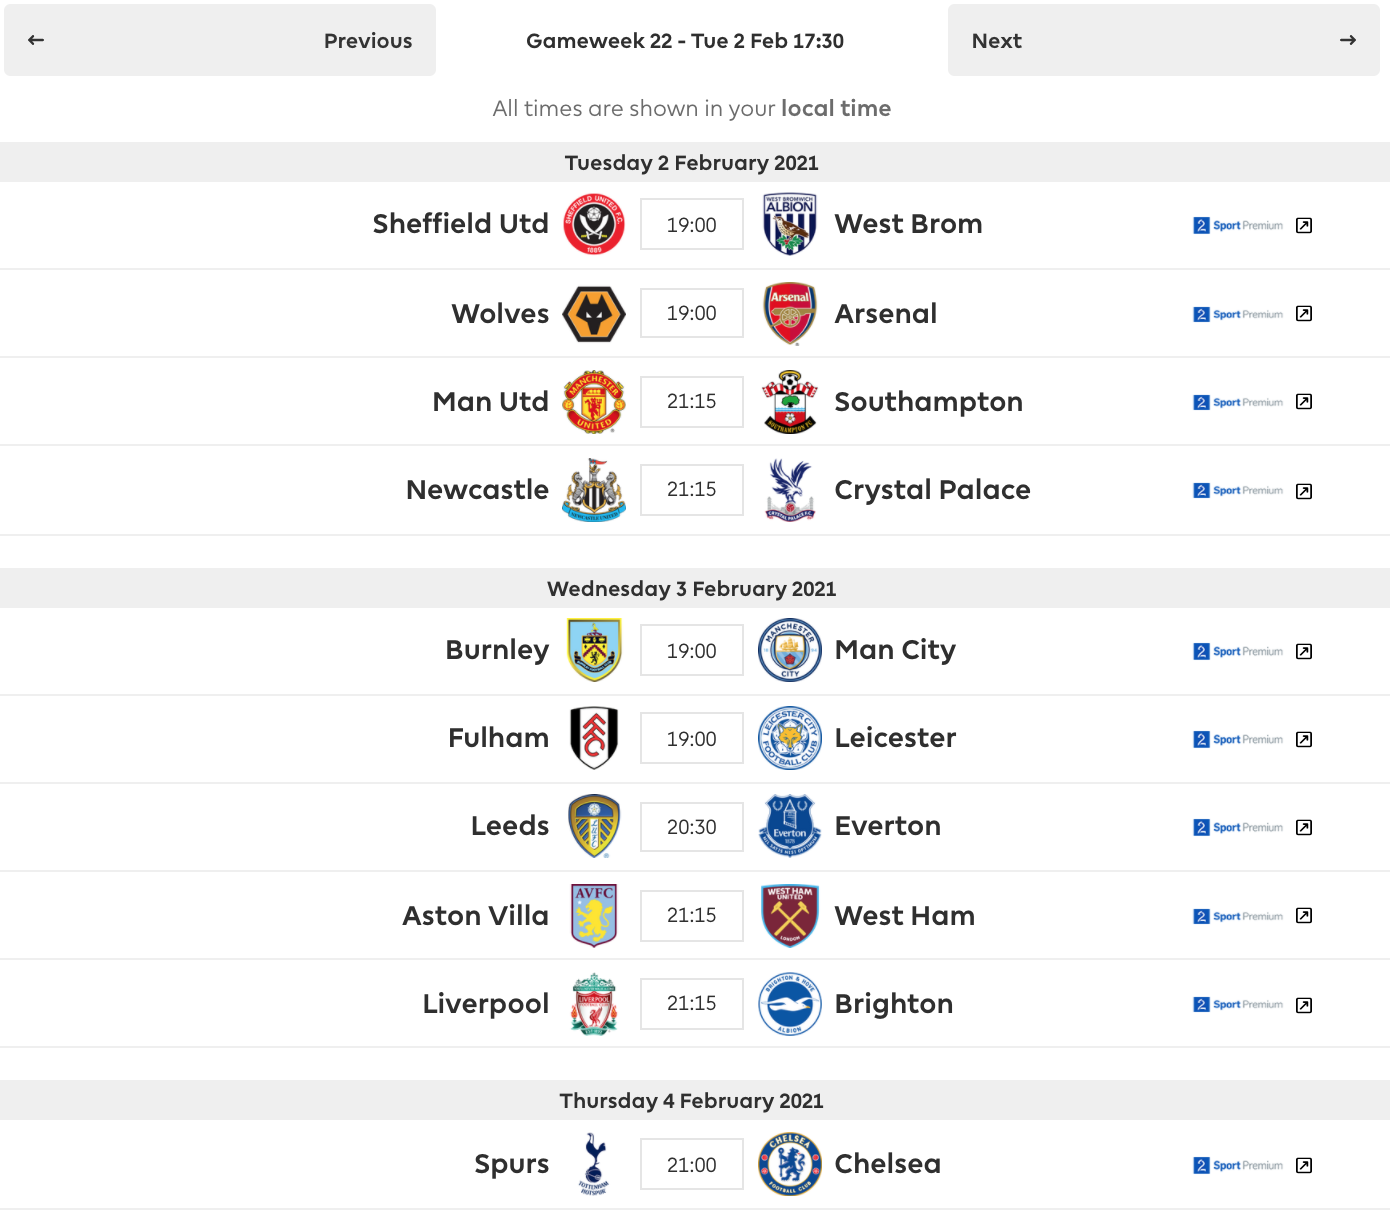Open external link icon for Wolves vs Arsenal
This screenshot has height=1212, width=1394.
coord(1304,314)
